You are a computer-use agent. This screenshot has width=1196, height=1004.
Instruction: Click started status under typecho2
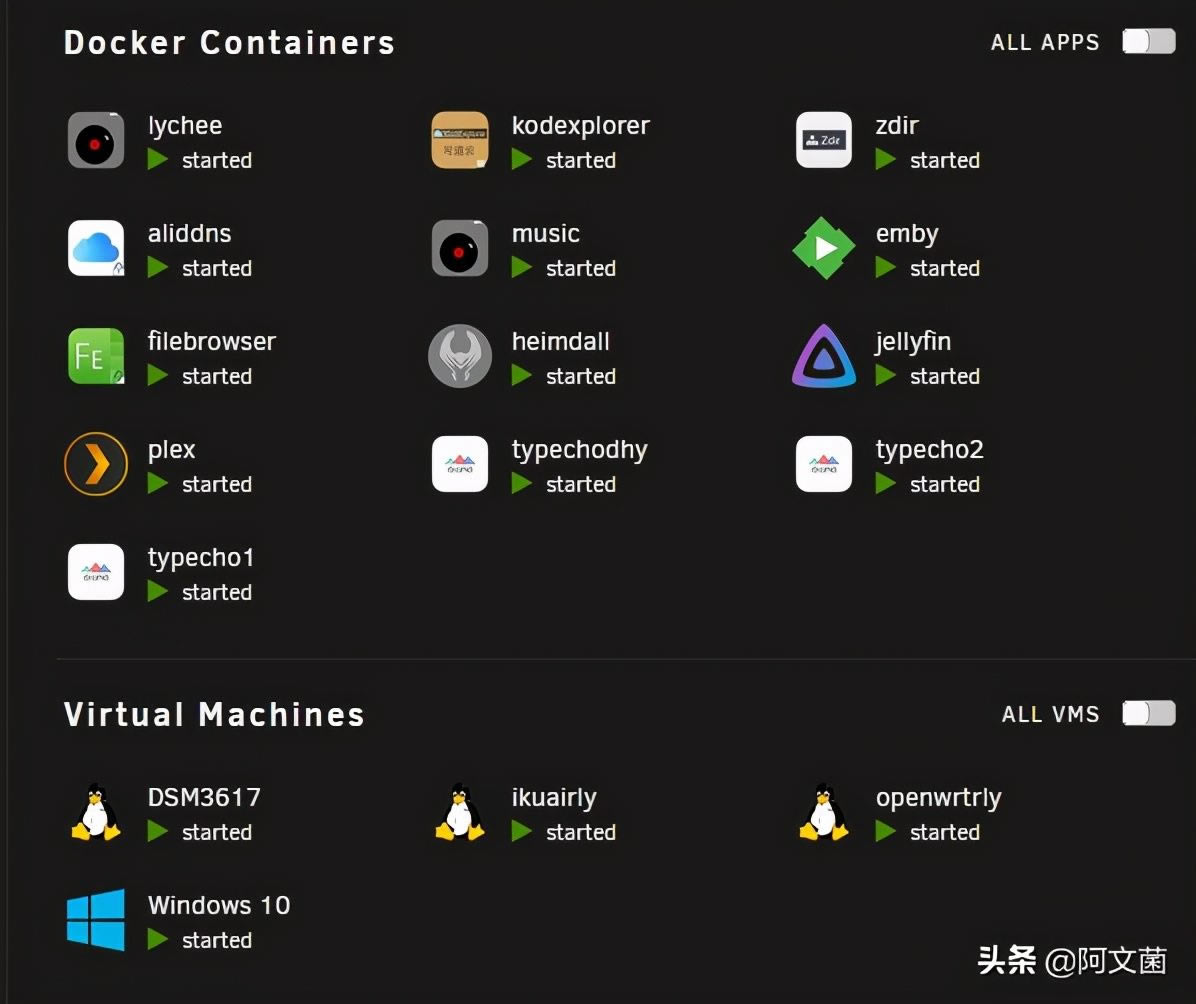[944, 484]
